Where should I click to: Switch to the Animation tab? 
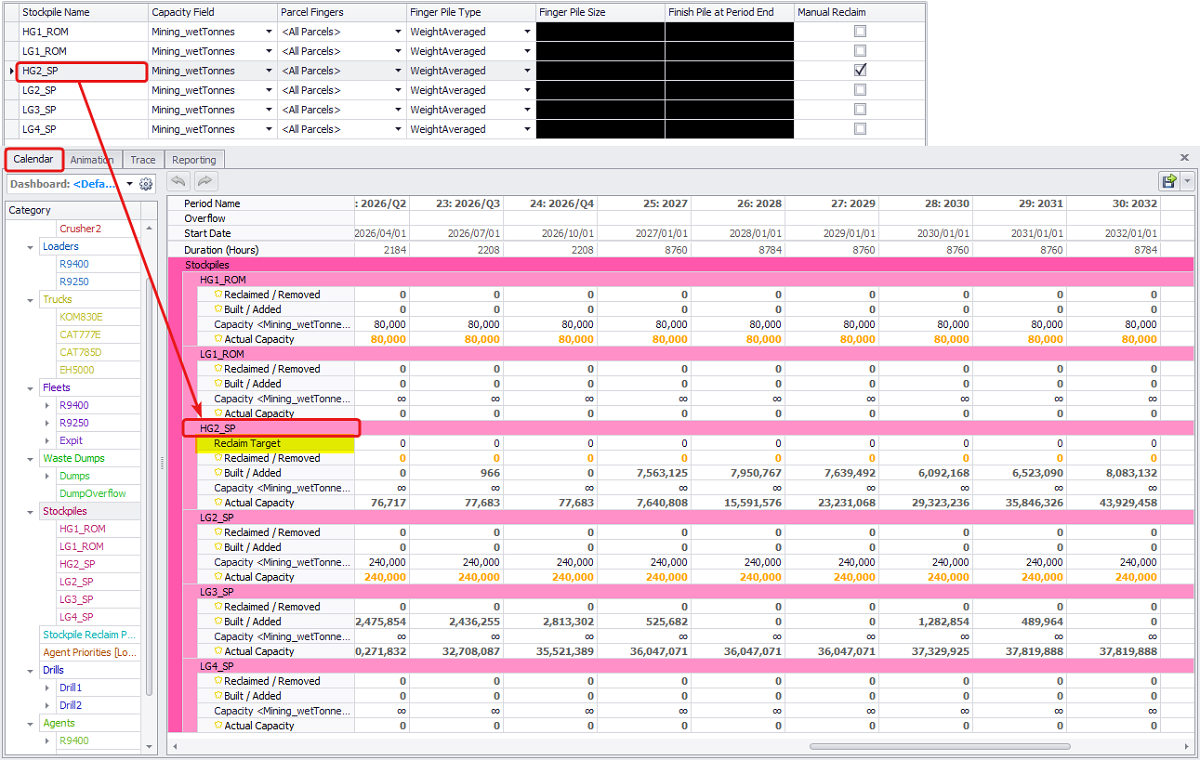tap(92, 160)
